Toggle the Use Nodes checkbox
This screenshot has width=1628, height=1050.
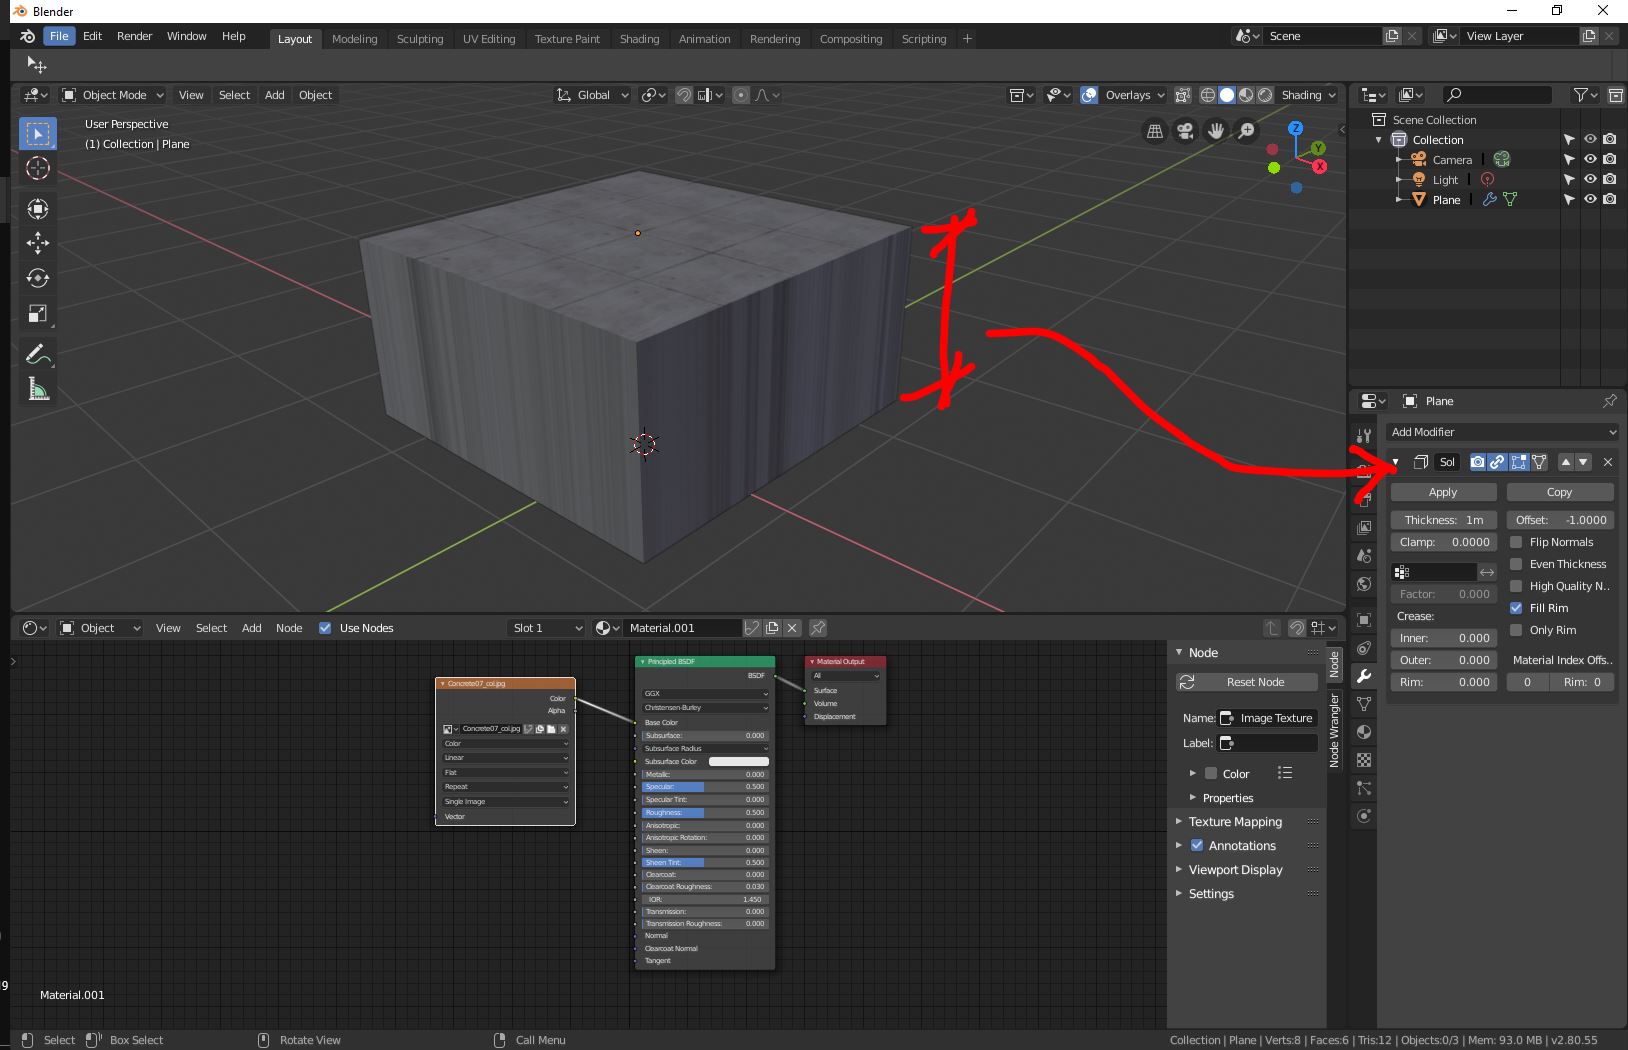tap(325, 628)
